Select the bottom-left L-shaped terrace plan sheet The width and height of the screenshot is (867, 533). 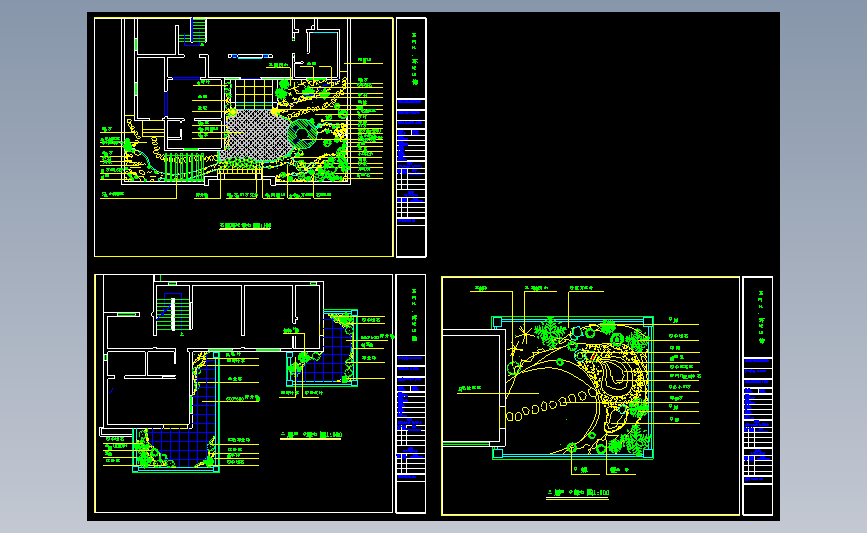[x=244, y=394]
